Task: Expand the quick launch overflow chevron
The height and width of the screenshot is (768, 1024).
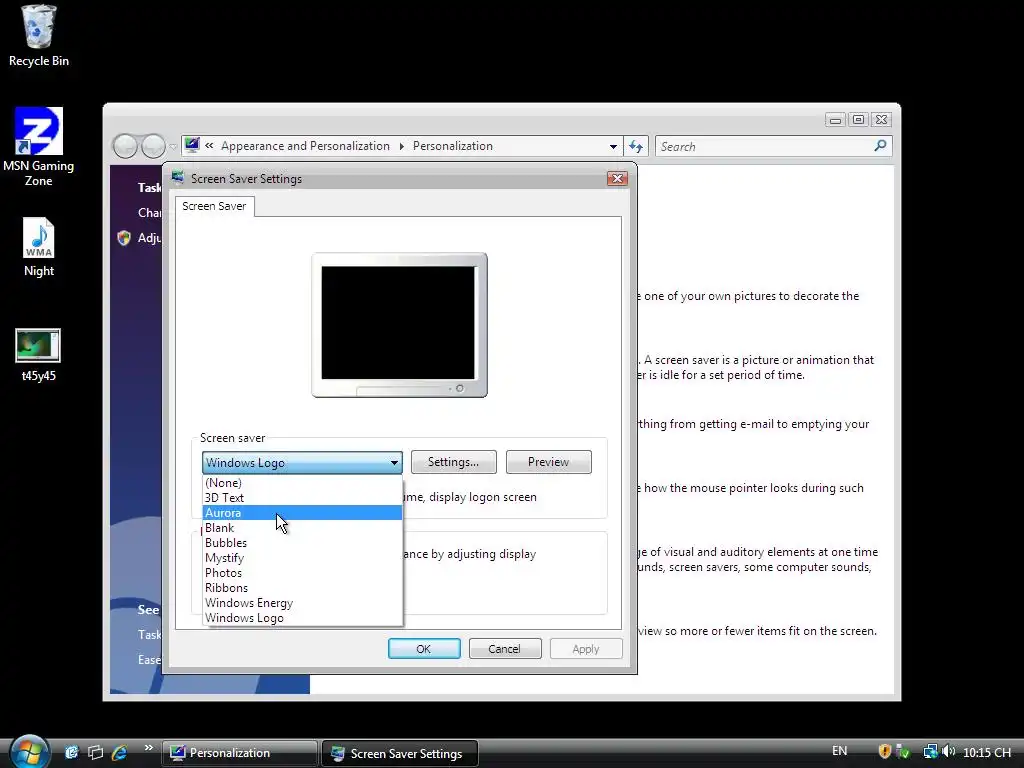Action: 148,748
